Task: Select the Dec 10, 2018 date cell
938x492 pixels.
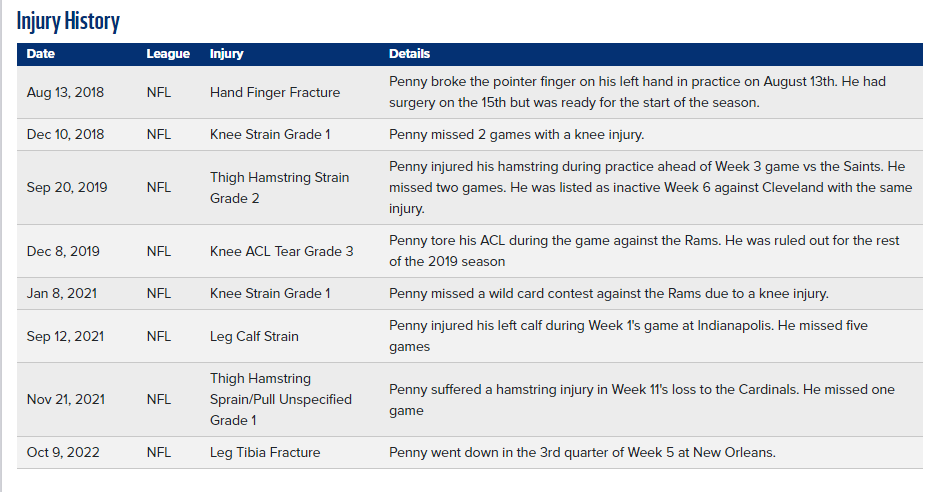Action: coord(65,134)
